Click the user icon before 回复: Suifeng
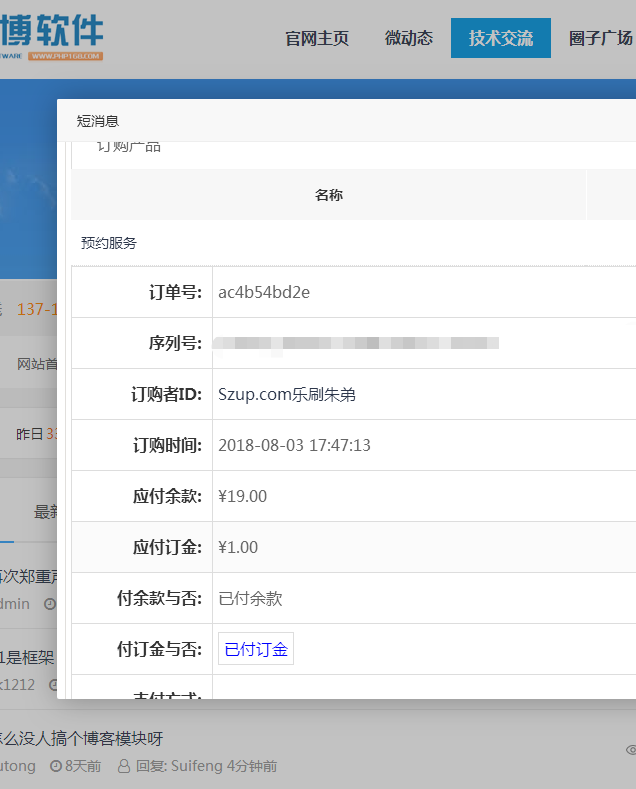636x789 pixels. pos(124,766)
